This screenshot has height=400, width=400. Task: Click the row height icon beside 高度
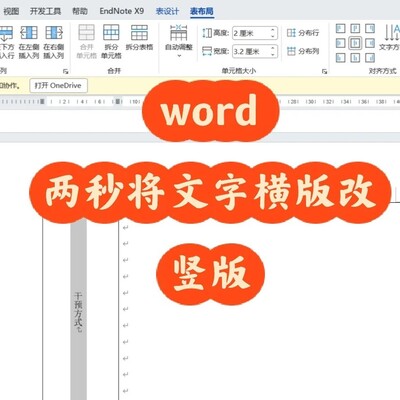click(207, 33)
